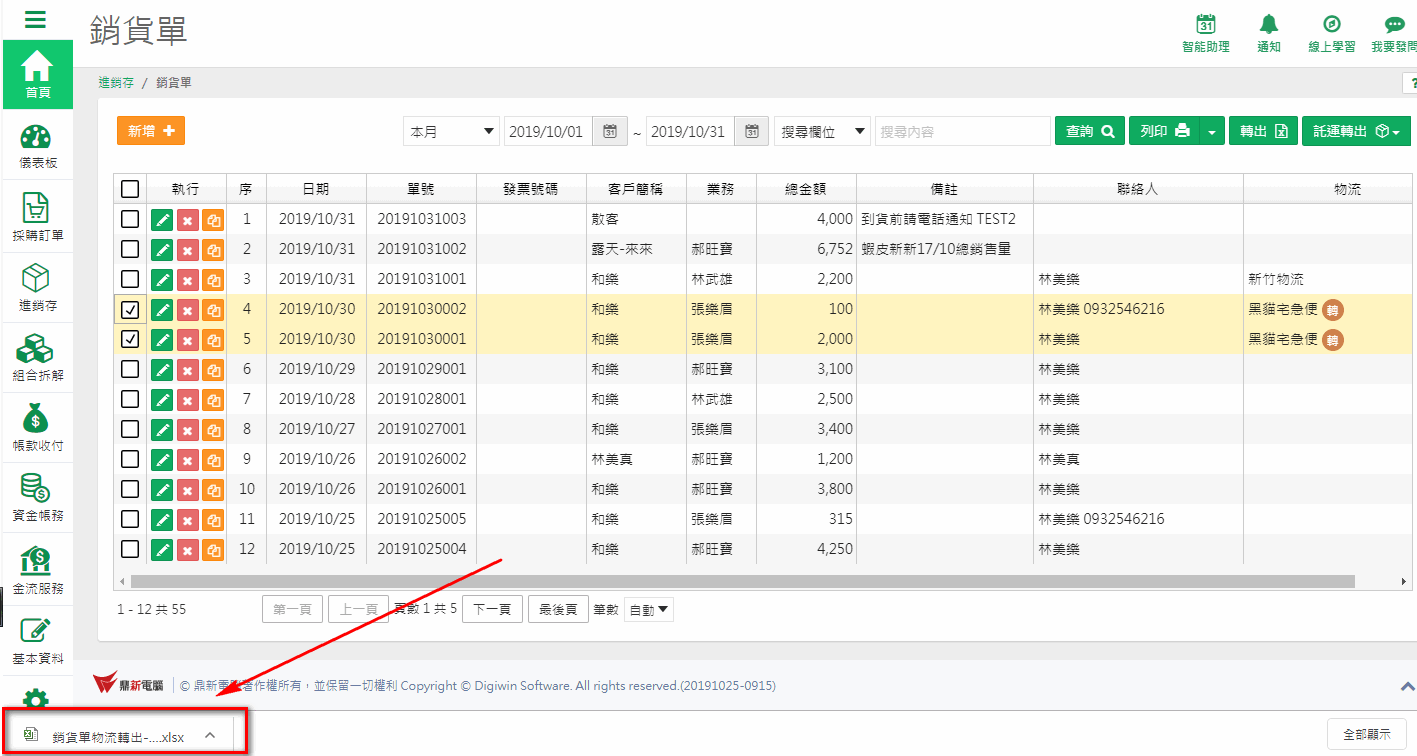
Task: Open 帳款收付 in the sidebar
Action: click(x=38, y=428)
